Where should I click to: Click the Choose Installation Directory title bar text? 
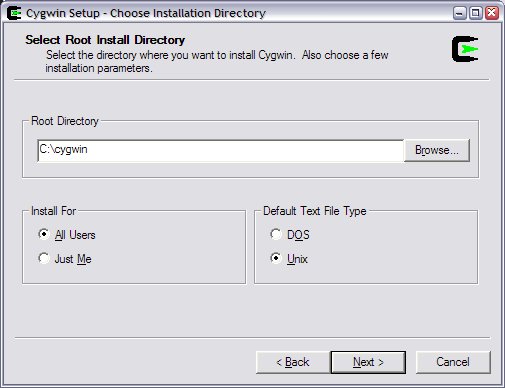click(188, 13)
